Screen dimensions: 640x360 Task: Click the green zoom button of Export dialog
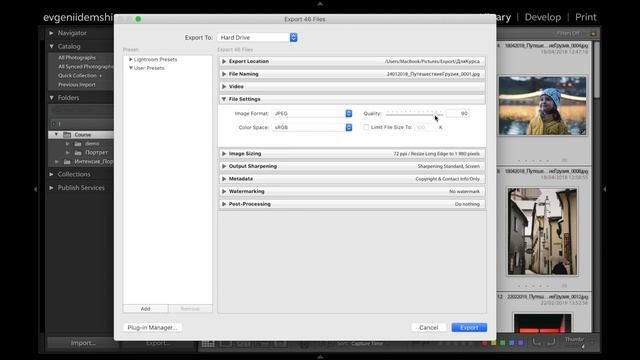pos(138,19)
